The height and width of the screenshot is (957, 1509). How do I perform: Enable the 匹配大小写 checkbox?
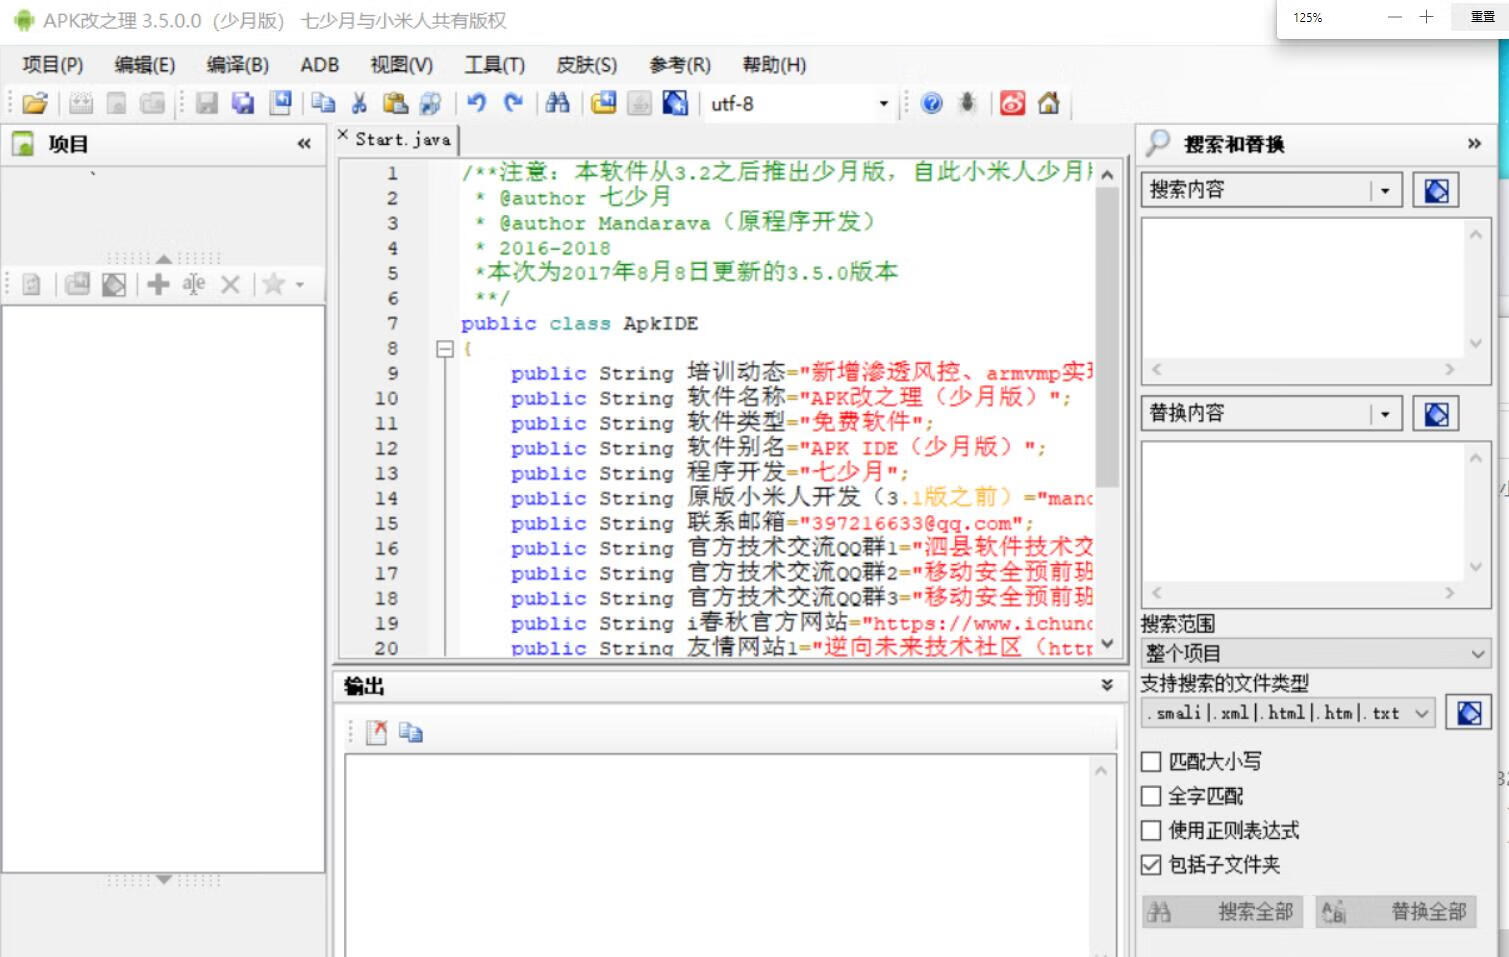[x=1151, y=762]
